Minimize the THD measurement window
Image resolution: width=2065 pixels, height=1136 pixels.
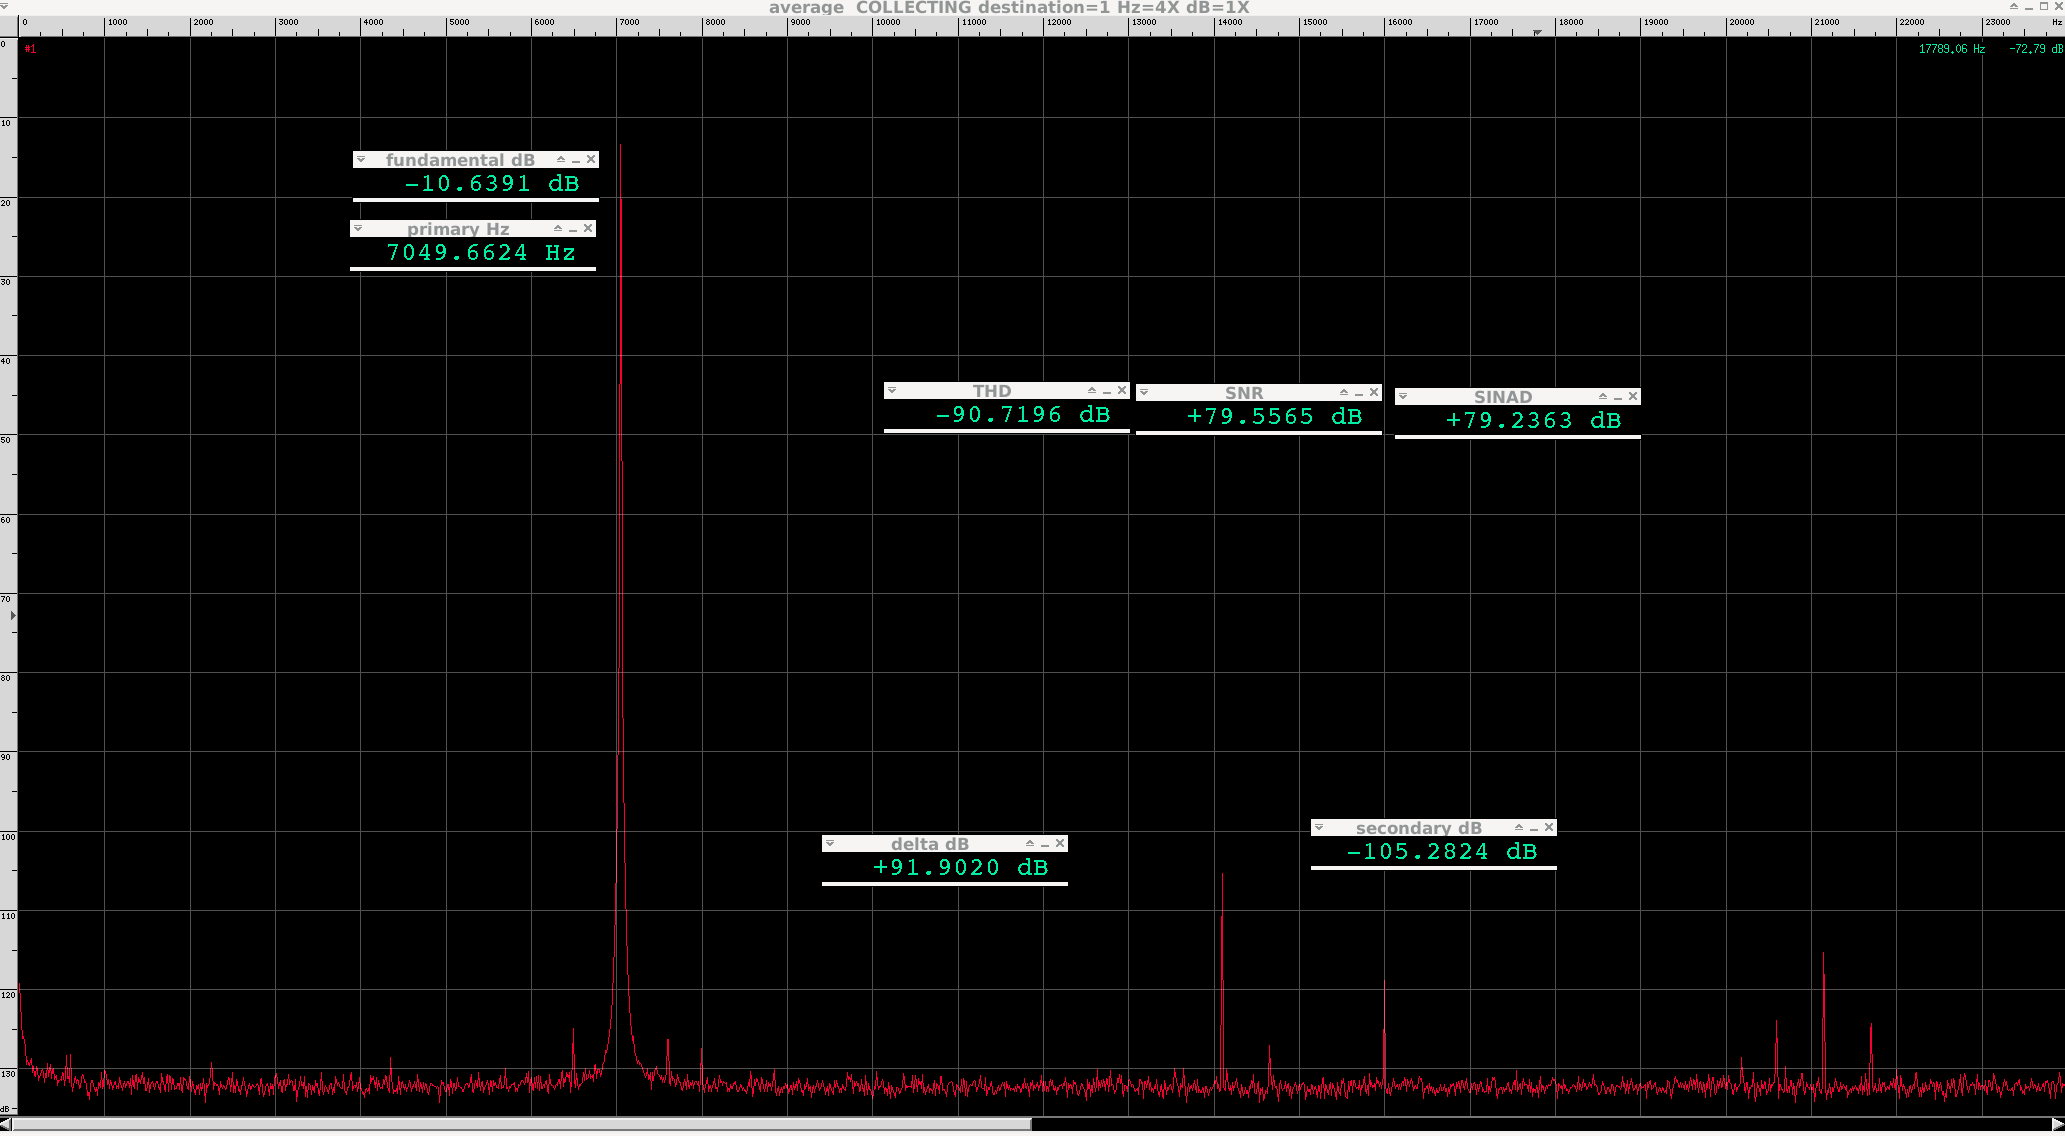pyautogui.click(x=1107, y=391)
